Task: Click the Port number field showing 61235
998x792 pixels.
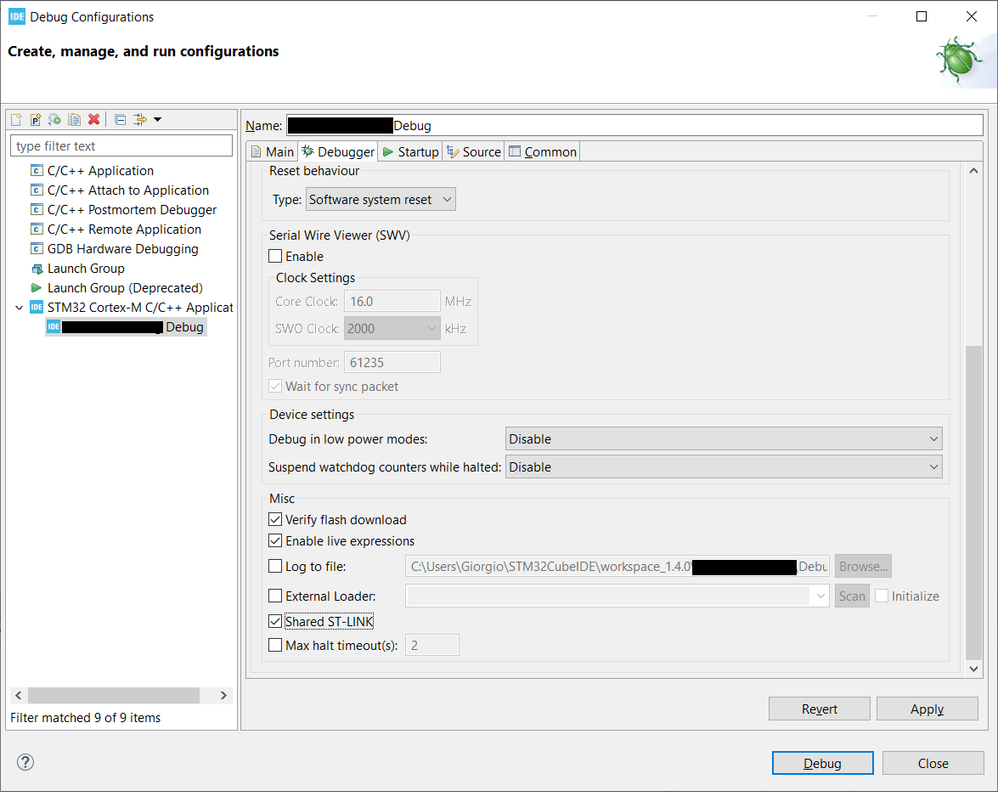Action: [392, 362]
